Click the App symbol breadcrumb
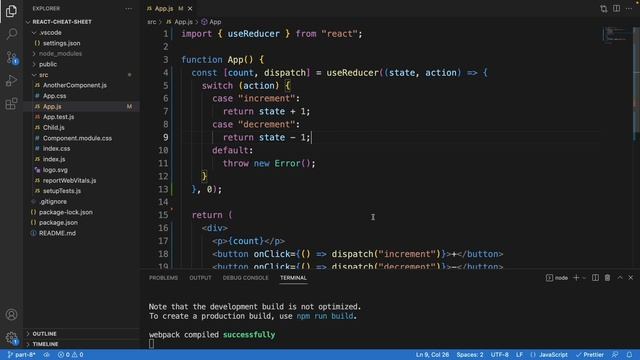Screen dimensions: 640x360 (211, 22)
